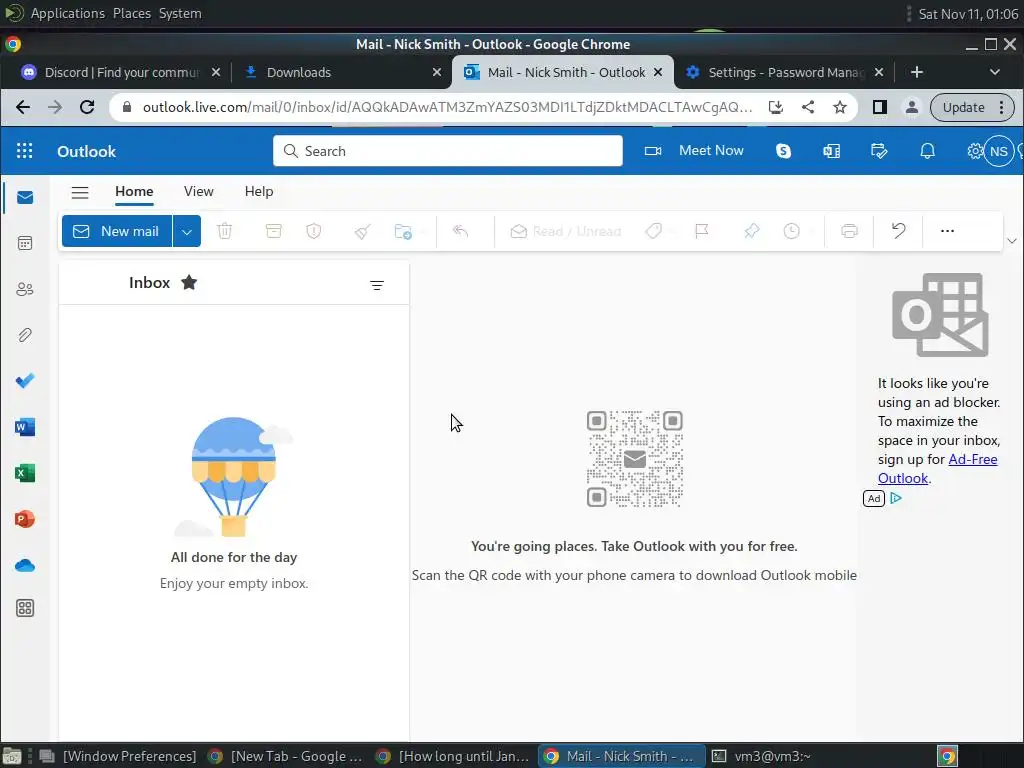Click the Delete trash icon

[225, 231]
